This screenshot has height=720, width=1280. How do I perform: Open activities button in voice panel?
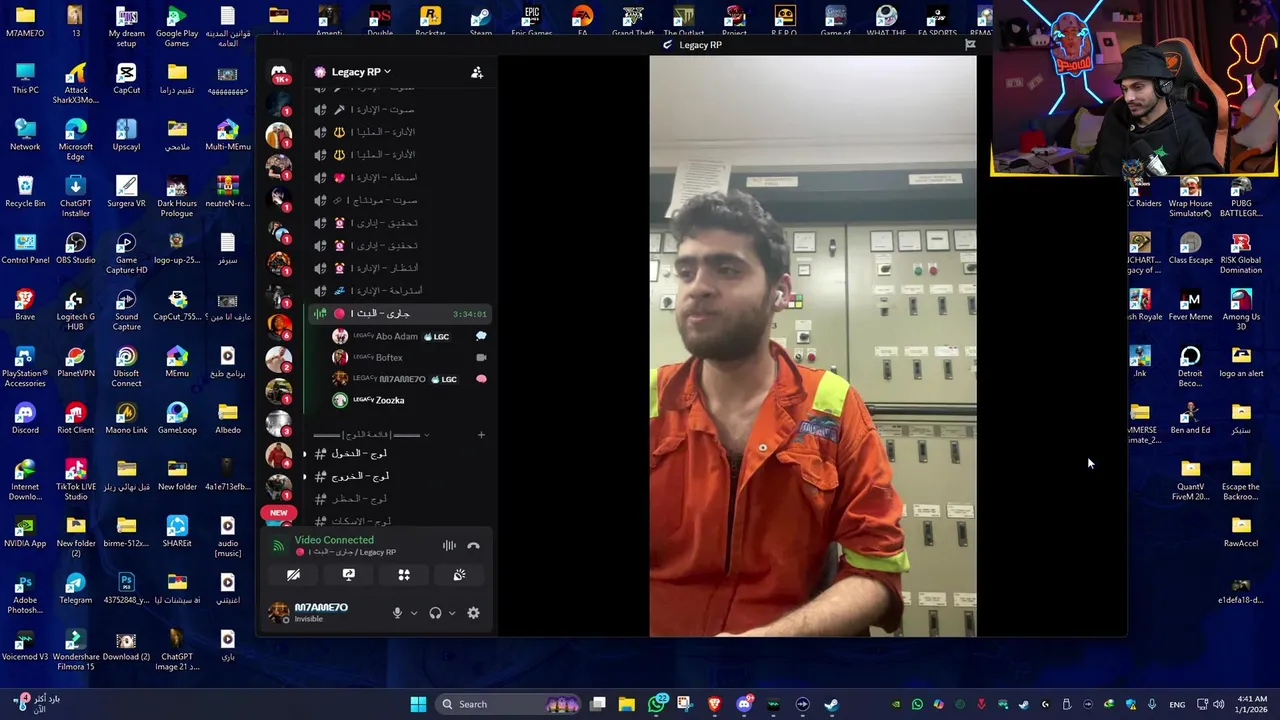coord(404,575)
